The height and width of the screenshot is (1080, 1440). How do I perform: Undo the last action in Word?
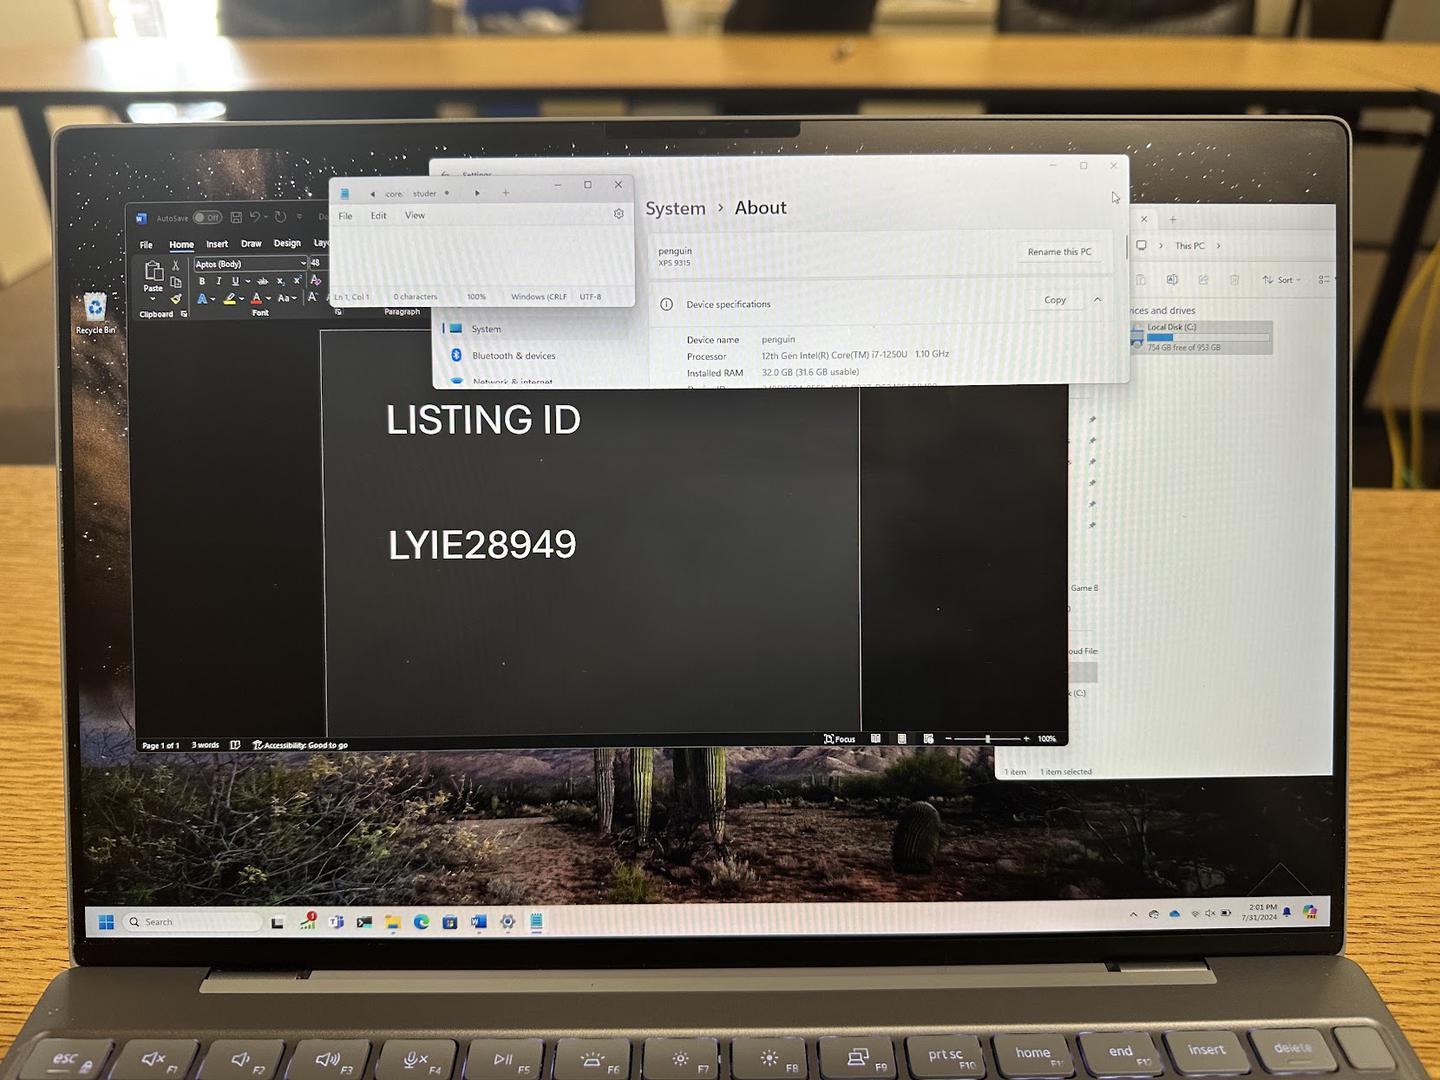click(255, 217)
